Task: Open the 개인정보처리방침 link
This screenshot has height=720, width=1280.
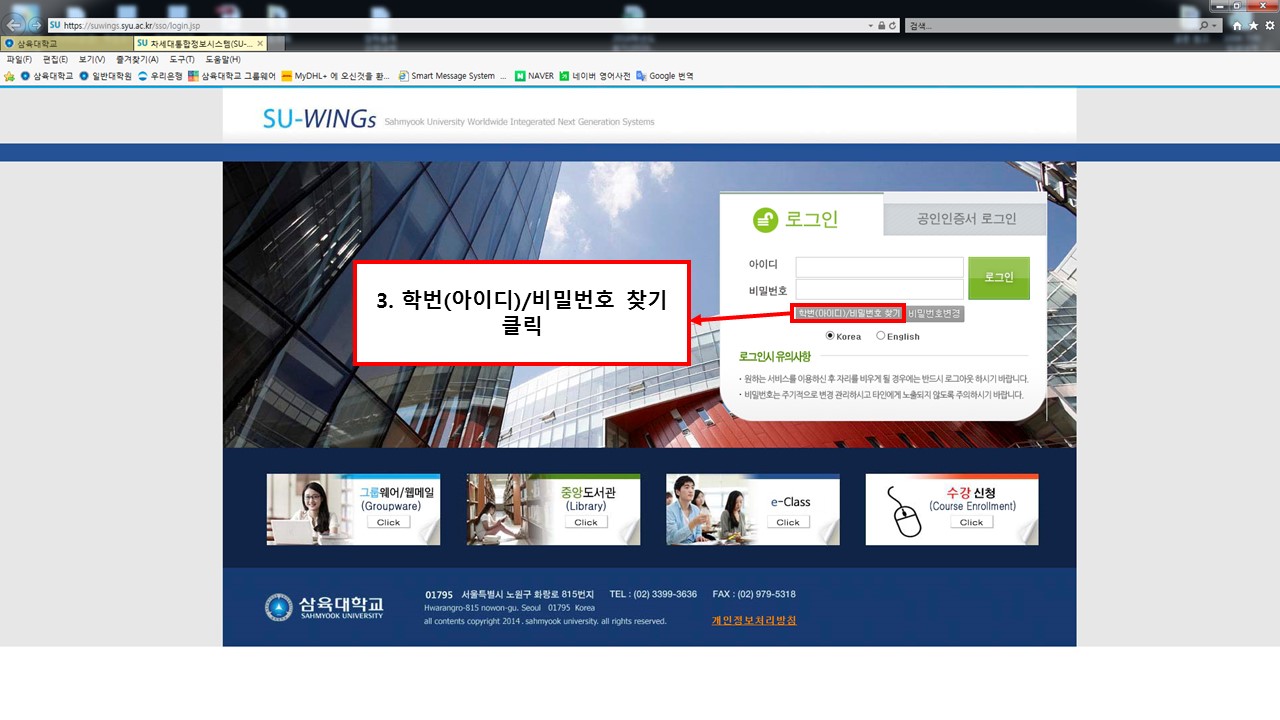Action: click(x=754, y=620)
